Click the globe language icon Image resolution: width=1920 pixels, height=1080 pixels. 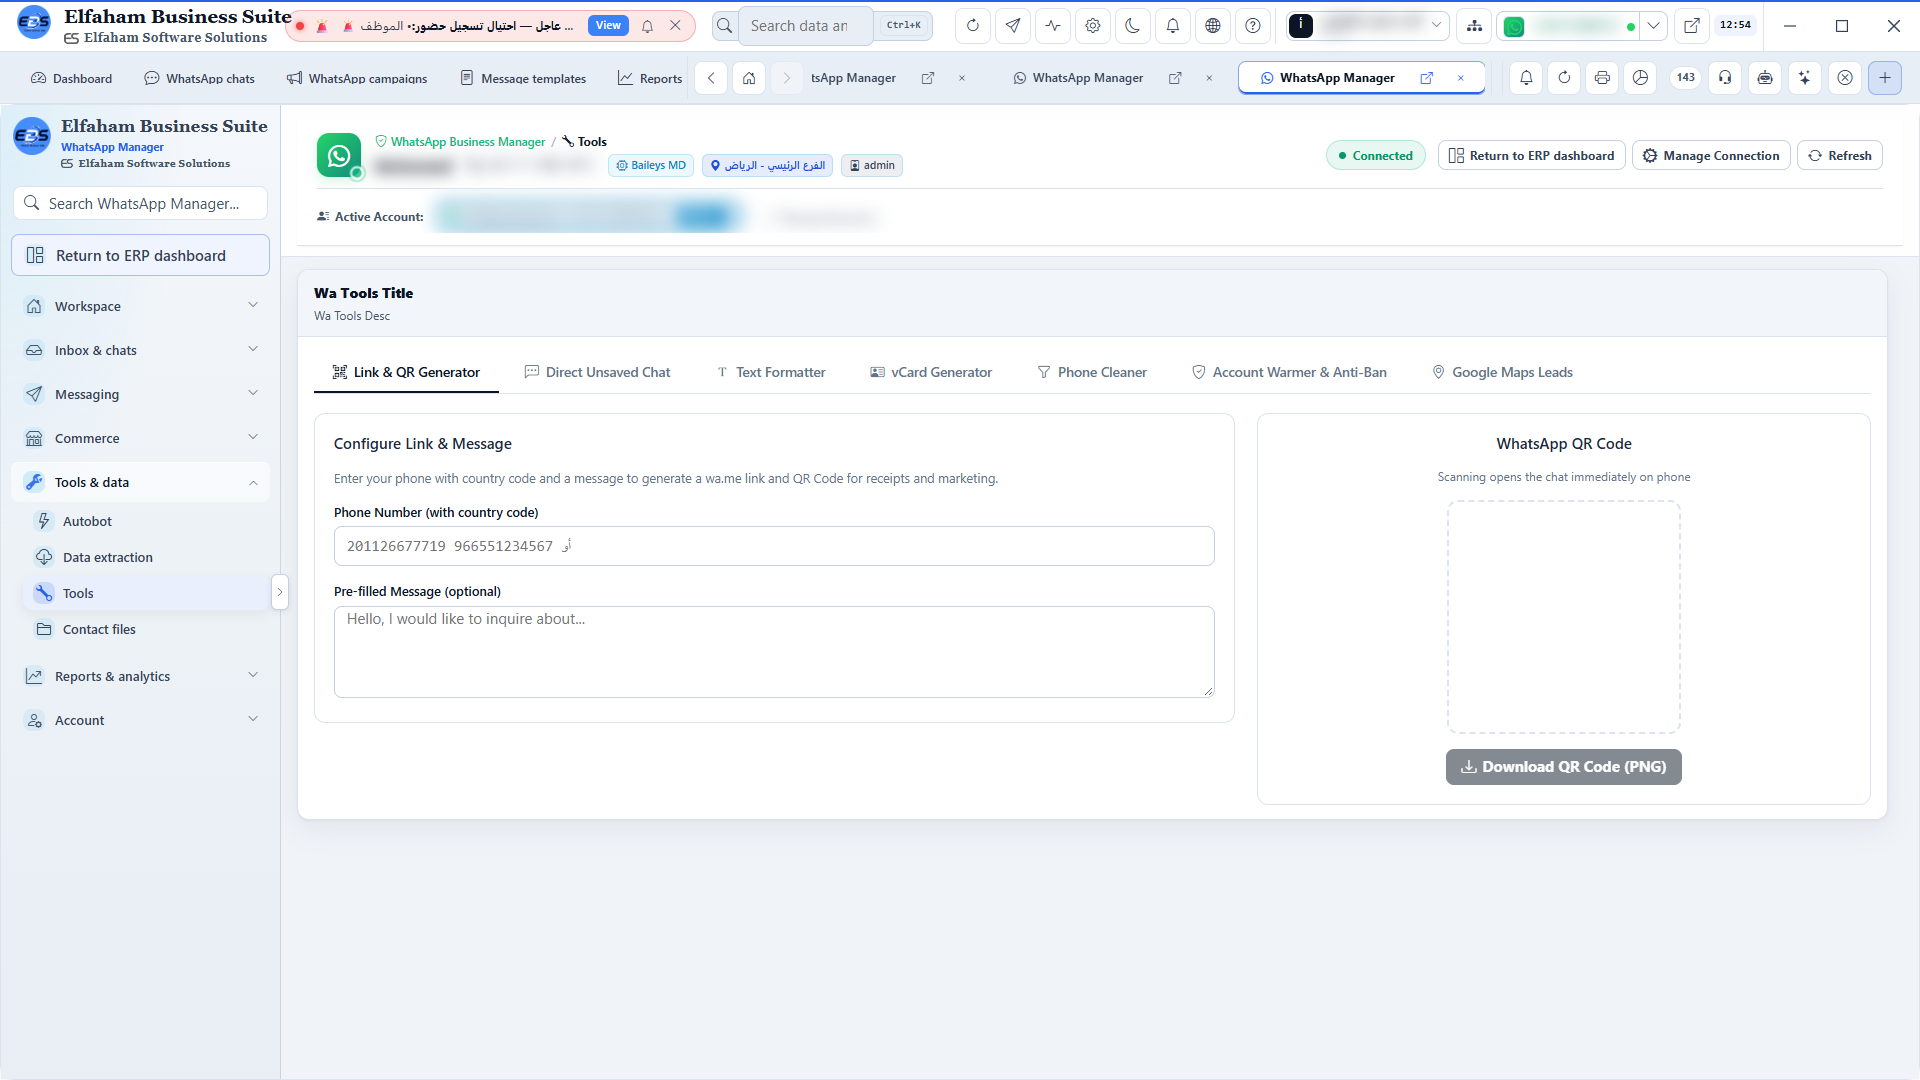pyautogui.click(x=1213, y=26)
